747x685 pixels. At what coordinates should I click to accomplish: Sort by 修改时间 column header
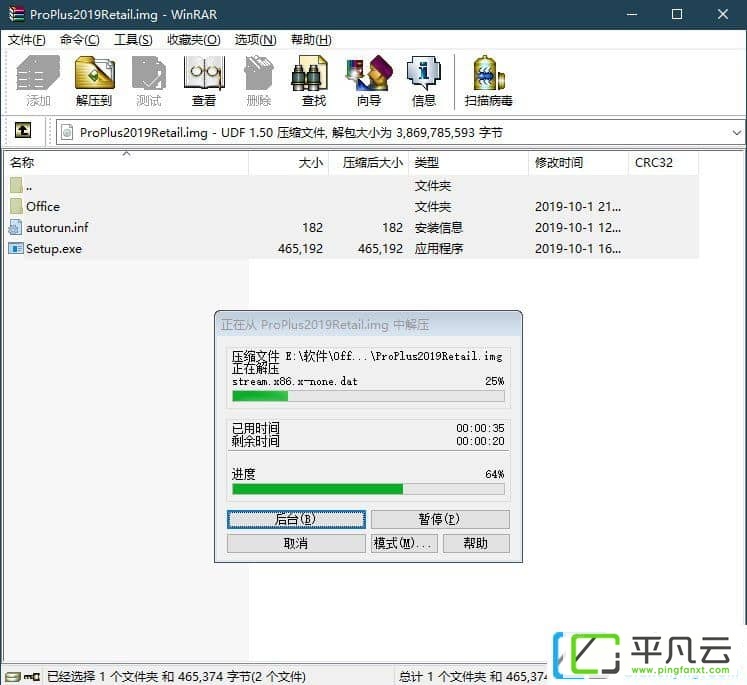pos(578,163)
